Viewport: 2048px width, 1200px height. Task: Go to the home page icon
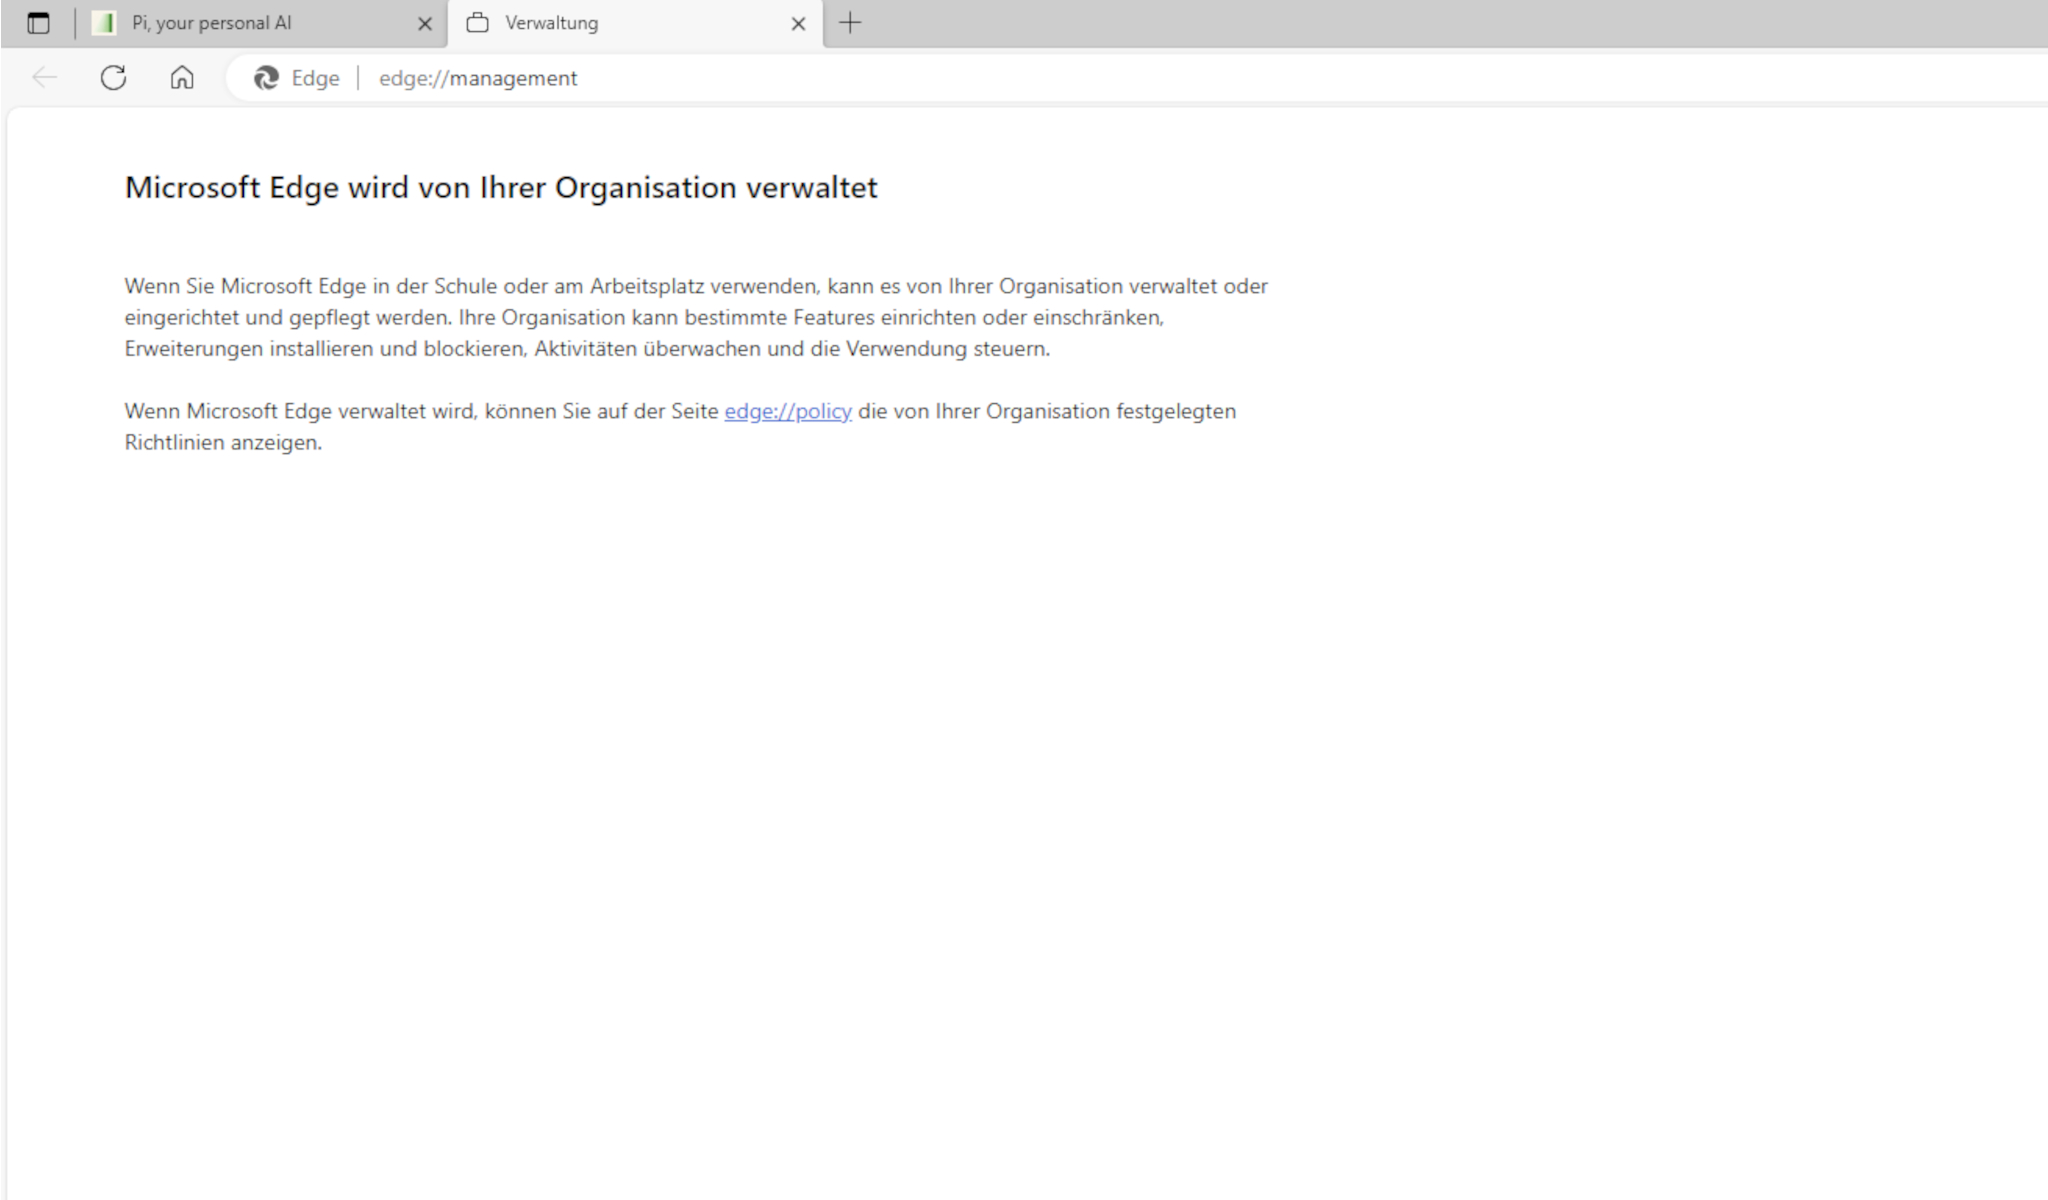(x=182, y=78)
